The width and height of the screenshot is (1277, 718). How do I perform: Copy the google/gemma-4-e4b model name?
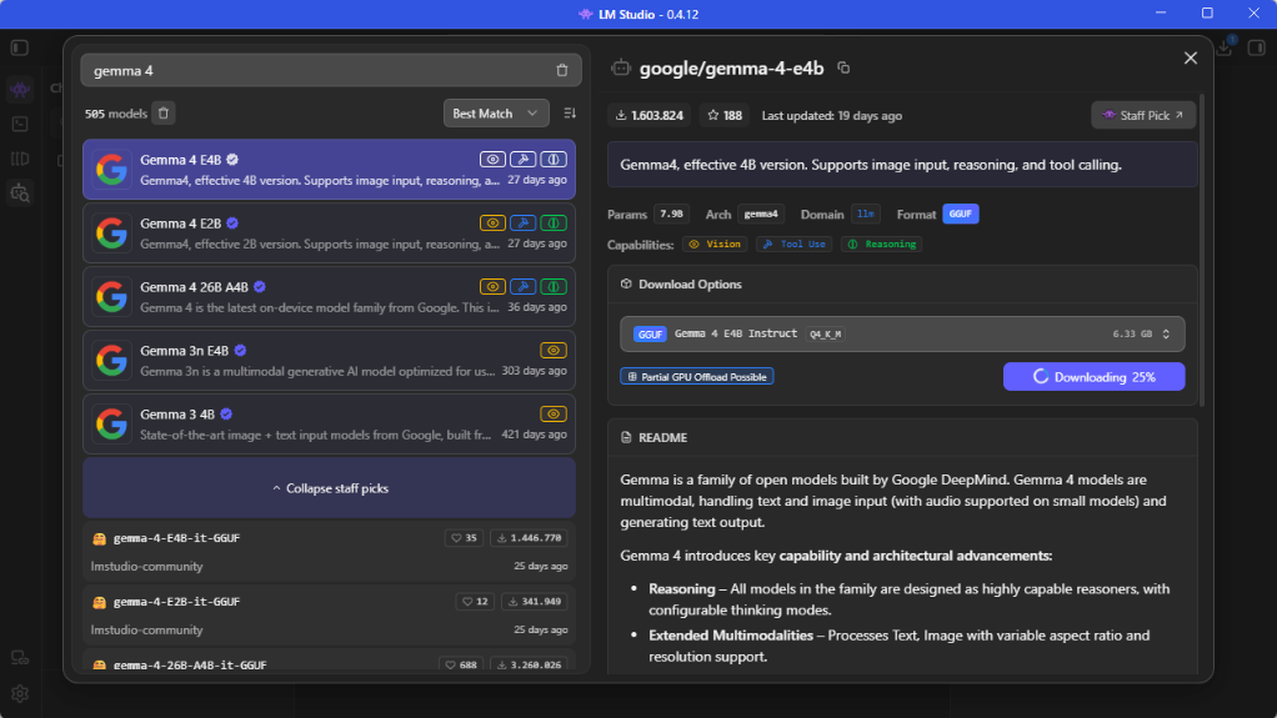pyautogui.click(x=844, y=68)
